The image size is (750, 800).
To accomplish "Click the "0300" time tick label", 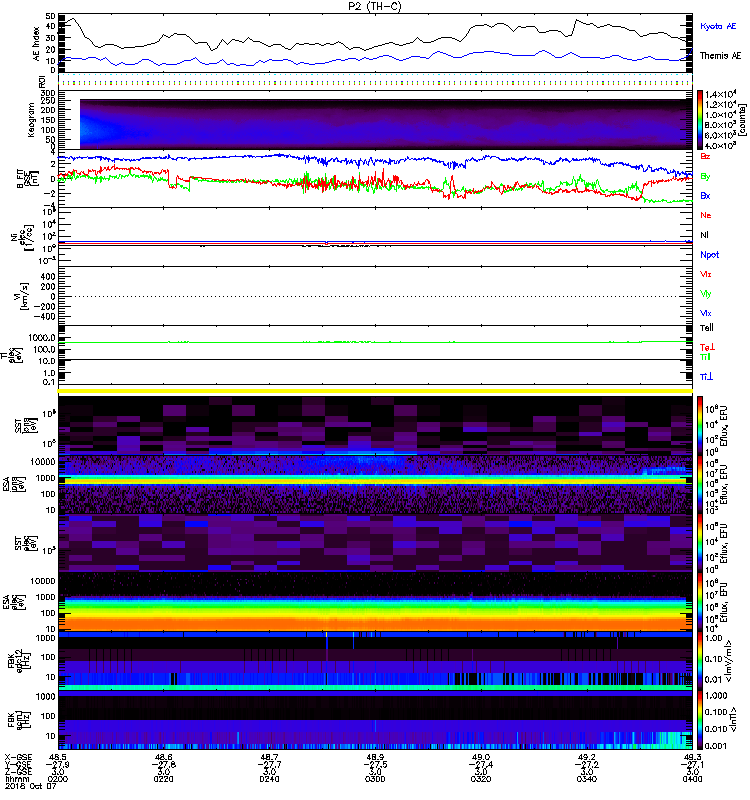I will click(x=375, y=779).
